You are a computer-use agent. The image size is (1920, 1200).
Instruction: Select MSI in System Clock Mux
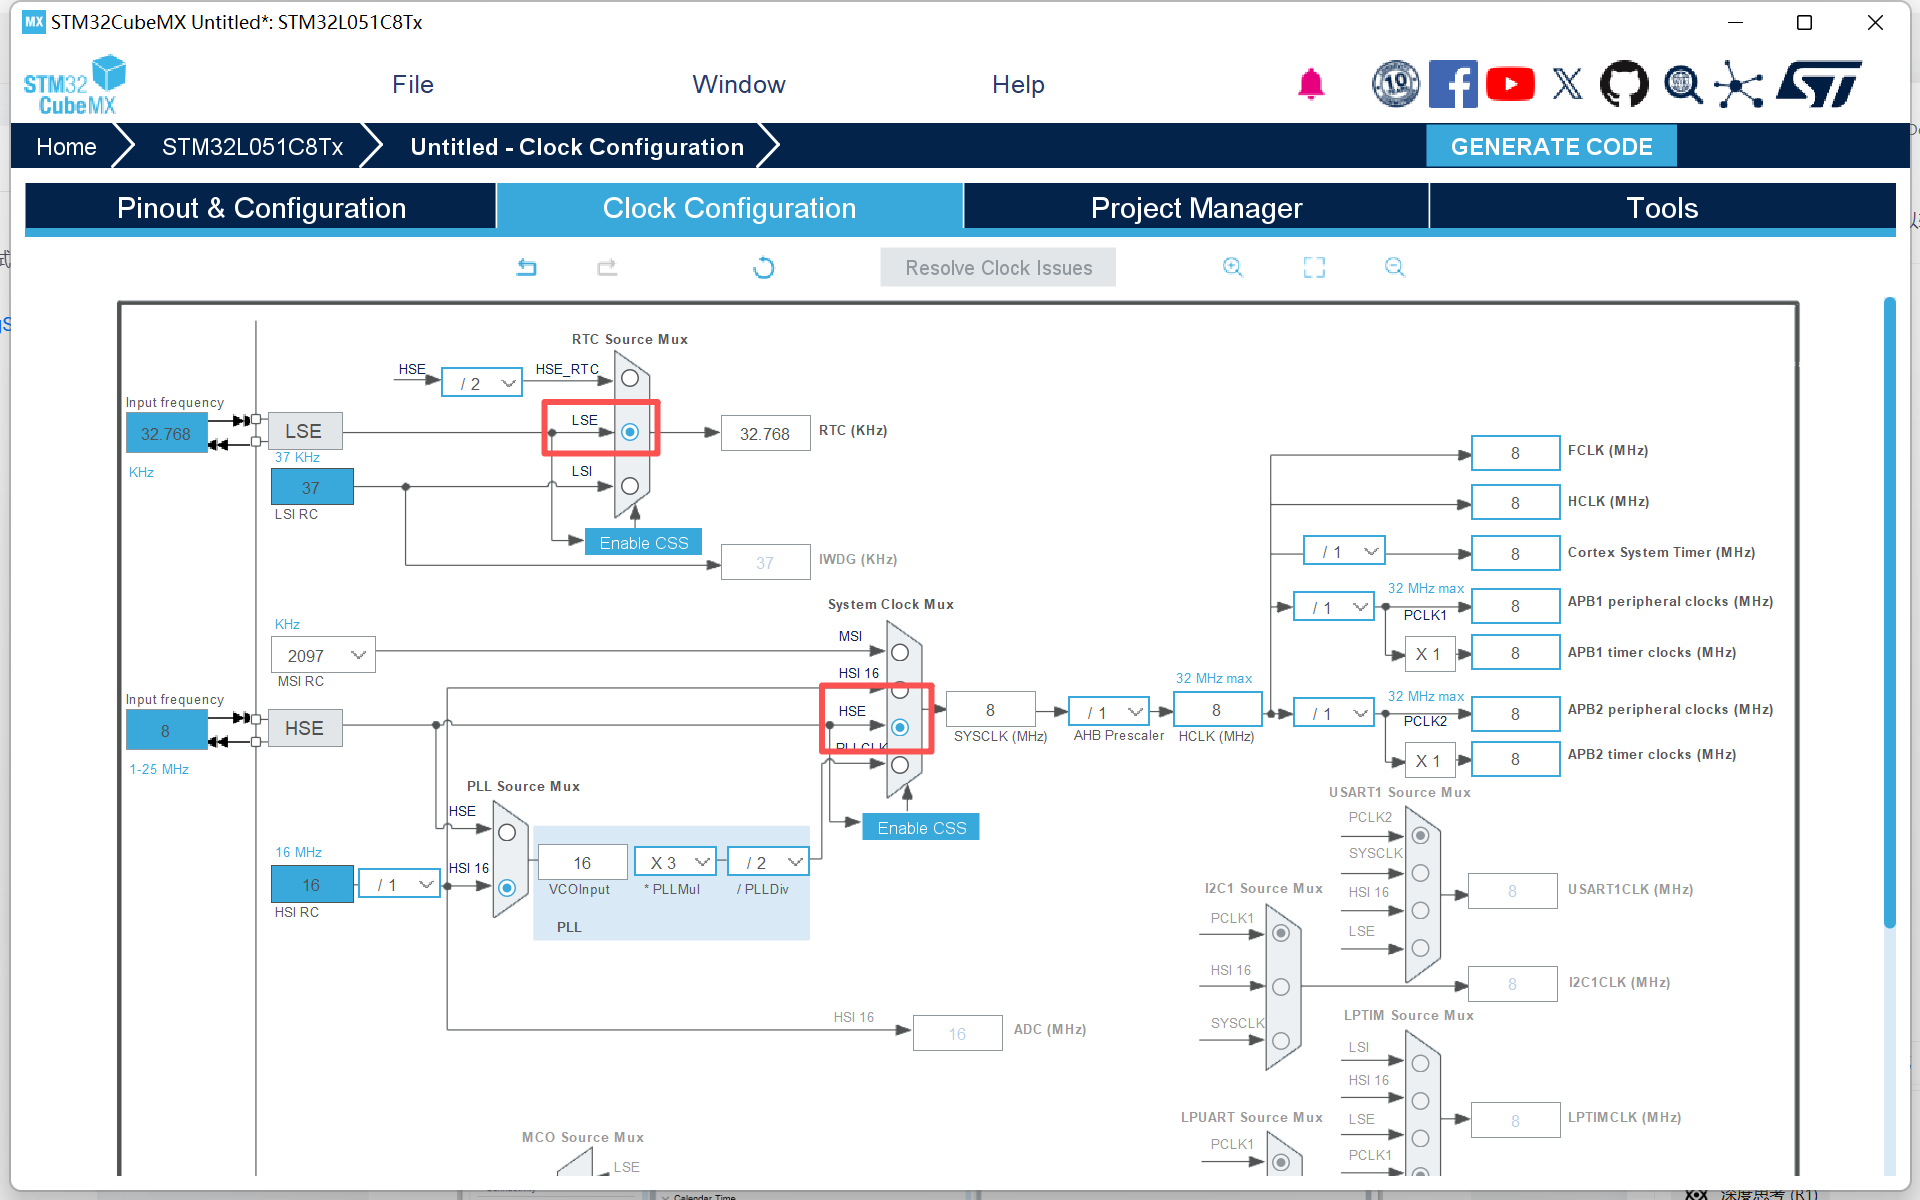(x=900, y=653)
